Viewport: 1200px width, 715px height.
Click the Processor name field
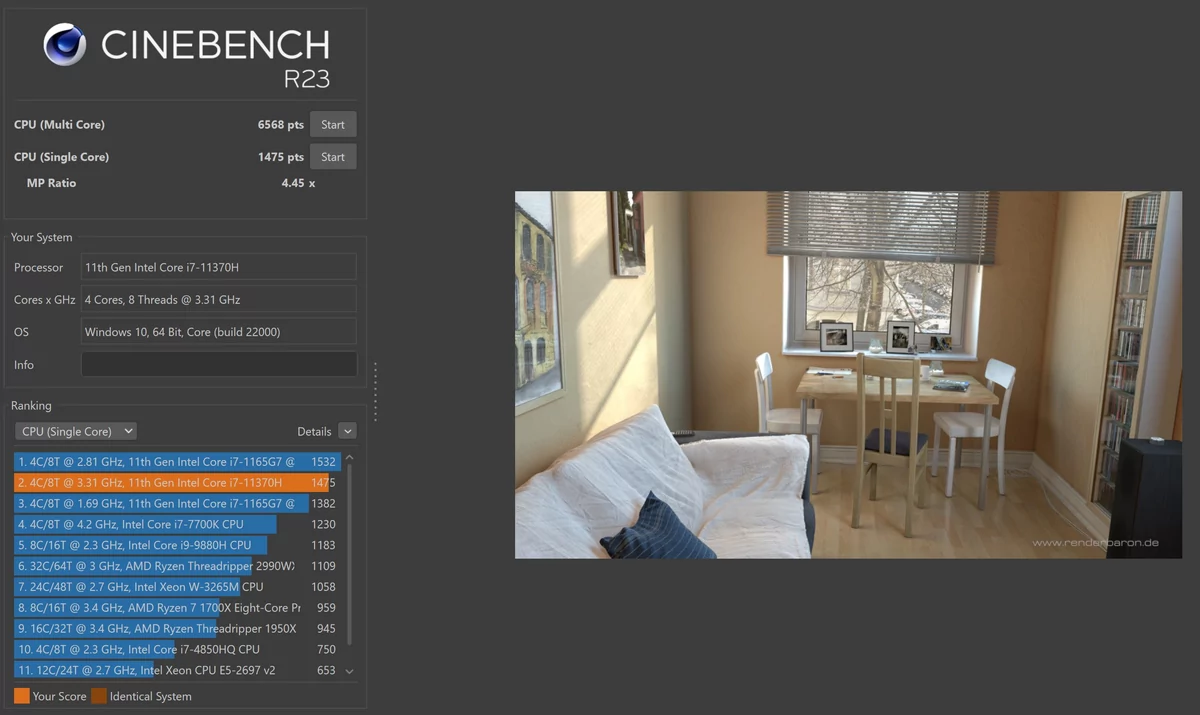(219, 267)
